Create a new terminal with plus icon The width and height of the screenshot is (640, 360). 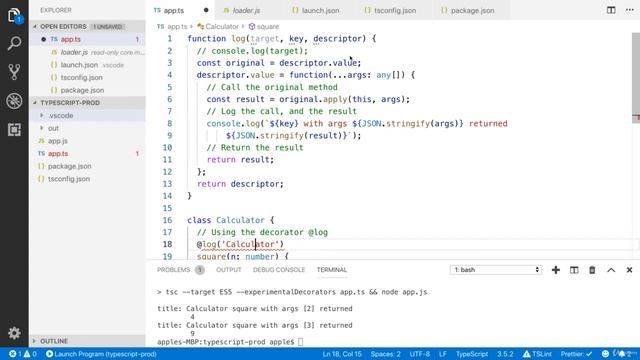click(556, 270)
